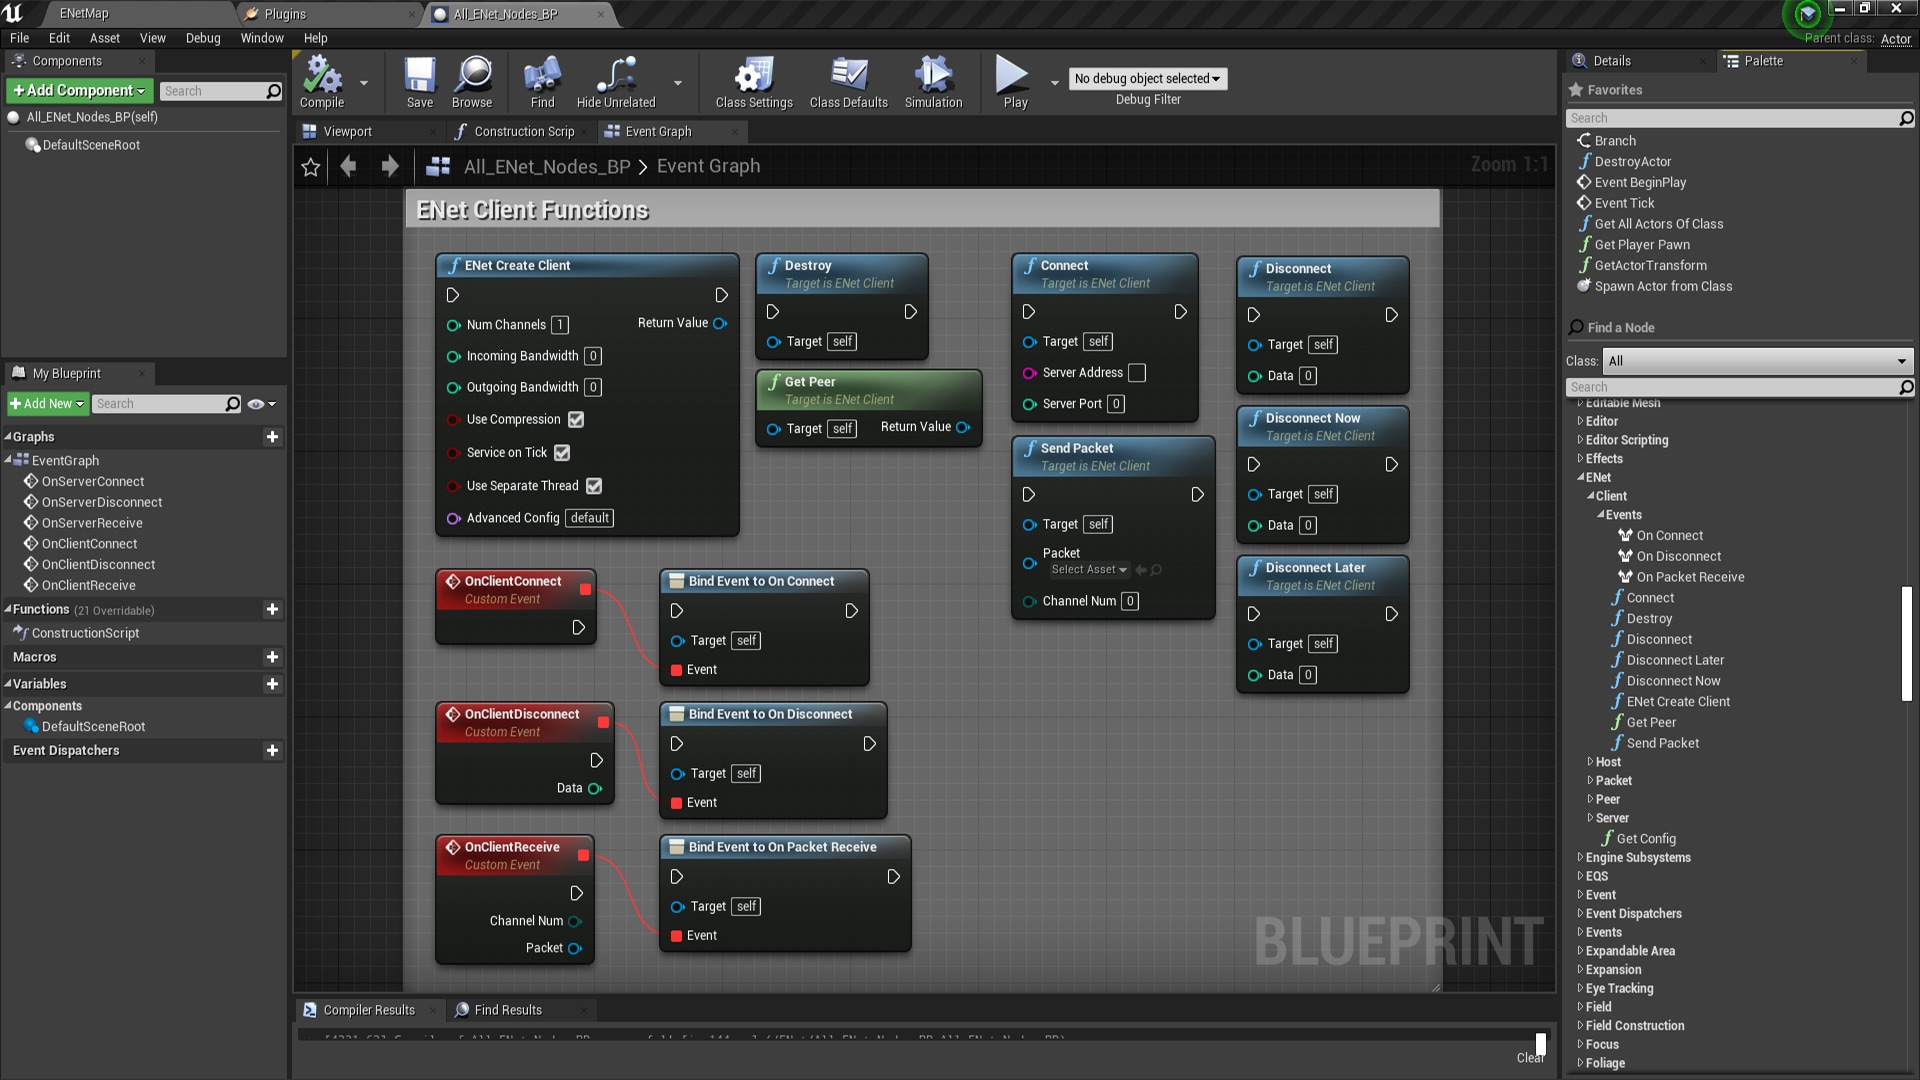1920x1080 pixels.
Task: Open the debug object filter dropdown
Action: (x=1147, y=79)
